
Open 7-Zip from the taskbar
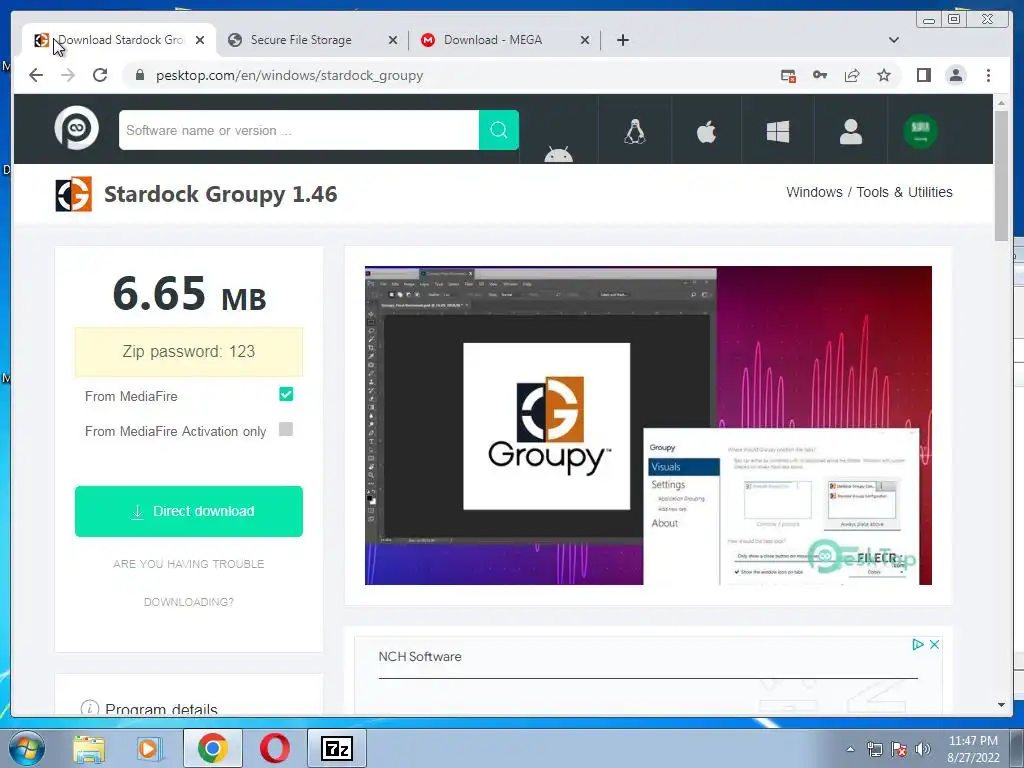coord(337,748)
